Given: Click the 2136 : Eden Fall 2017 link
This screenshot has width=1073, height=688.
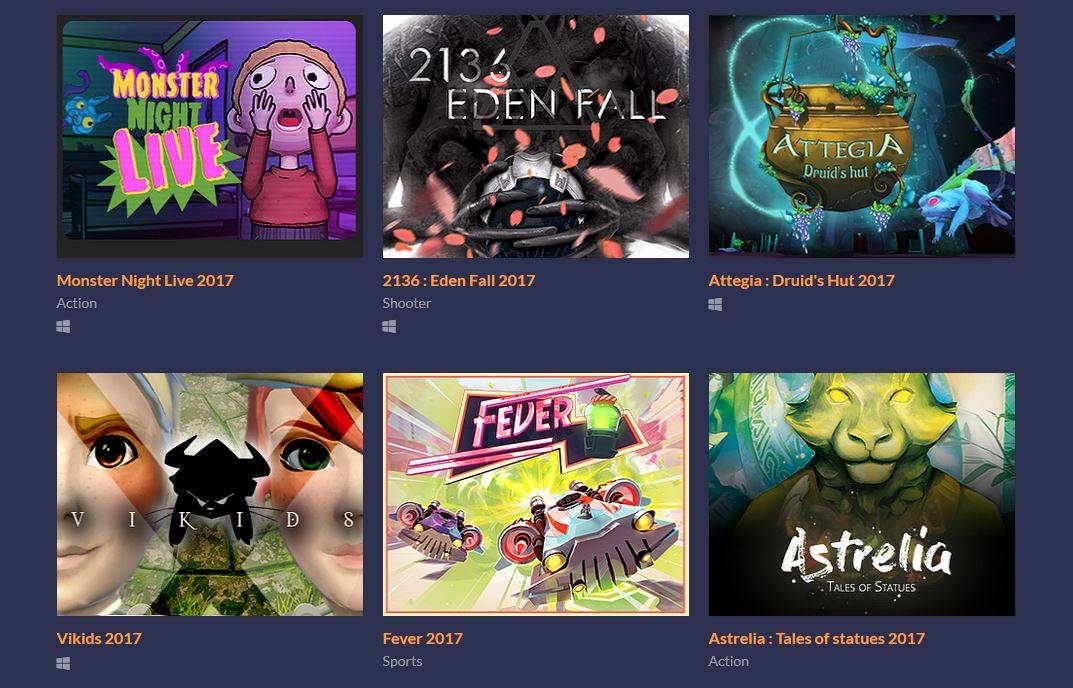Looking at the screenshot, I should 458,281.
